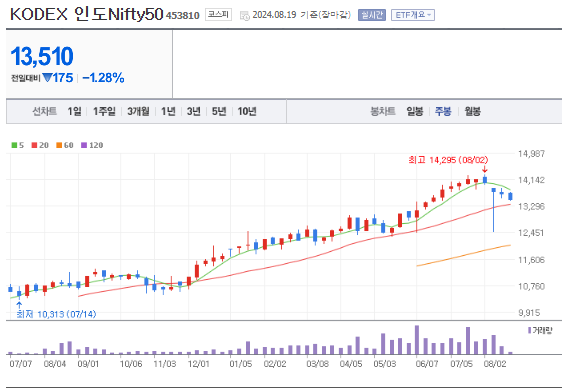Click the 06/07 date axis label

pyautogui.click(x=427, y=364)
